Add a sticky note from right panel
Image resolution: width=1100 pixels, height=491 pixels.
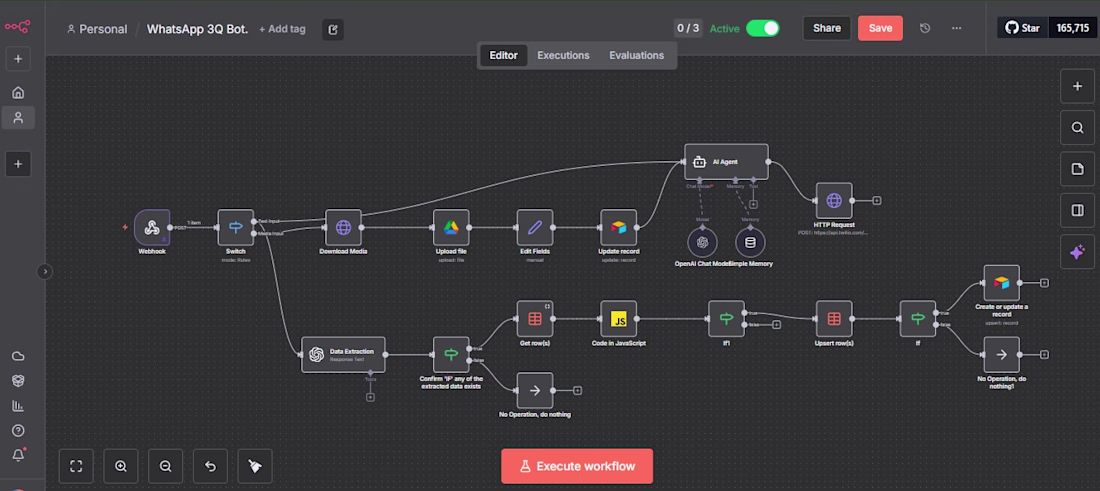[1077, 169]
